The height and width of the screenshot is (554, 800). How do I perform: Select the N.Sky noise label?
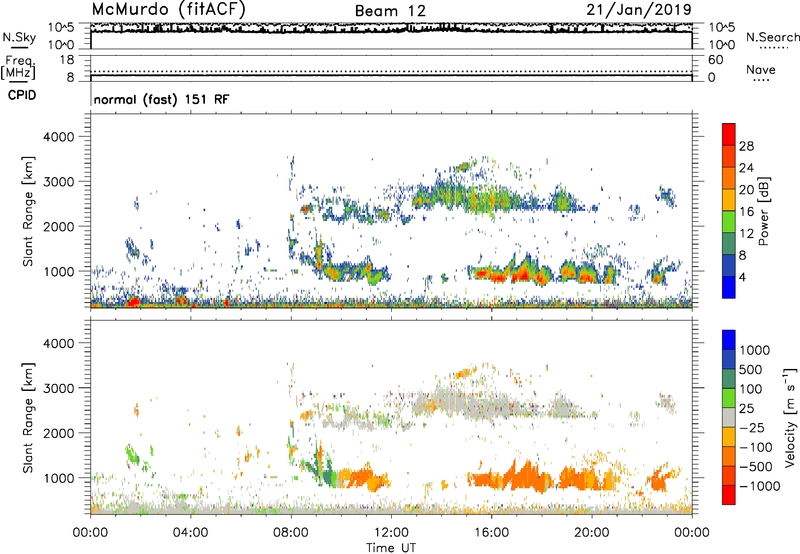click(x=19, y=37)
